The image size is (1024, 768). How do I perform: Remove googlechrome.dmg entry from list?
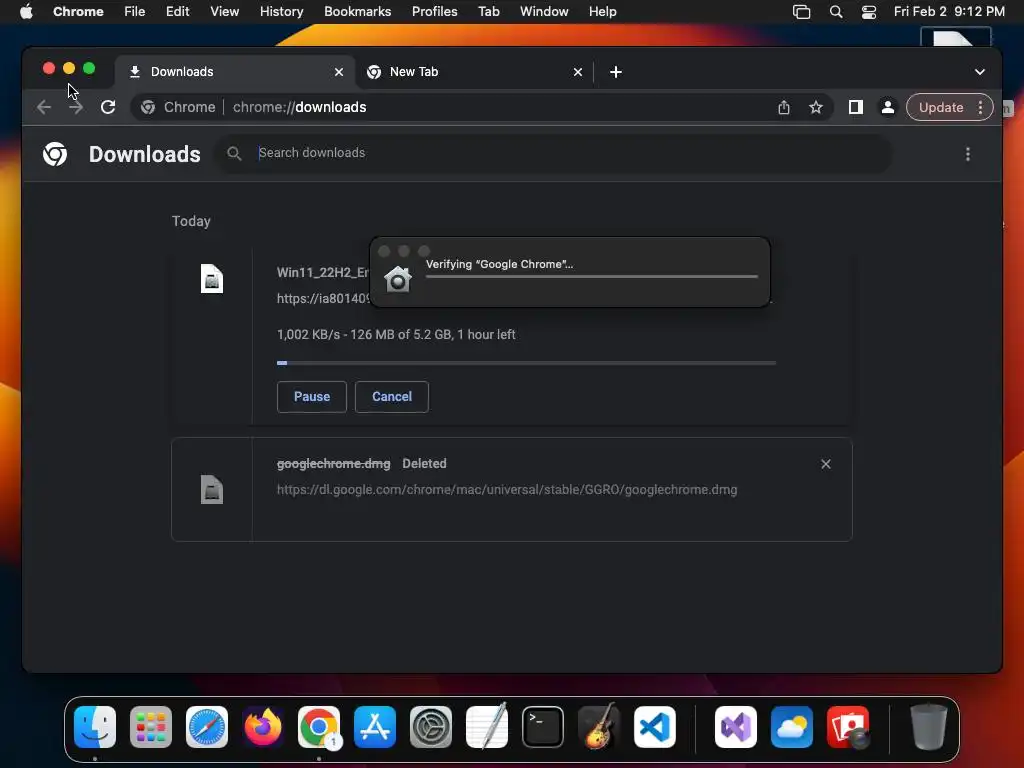click(826, 464)
